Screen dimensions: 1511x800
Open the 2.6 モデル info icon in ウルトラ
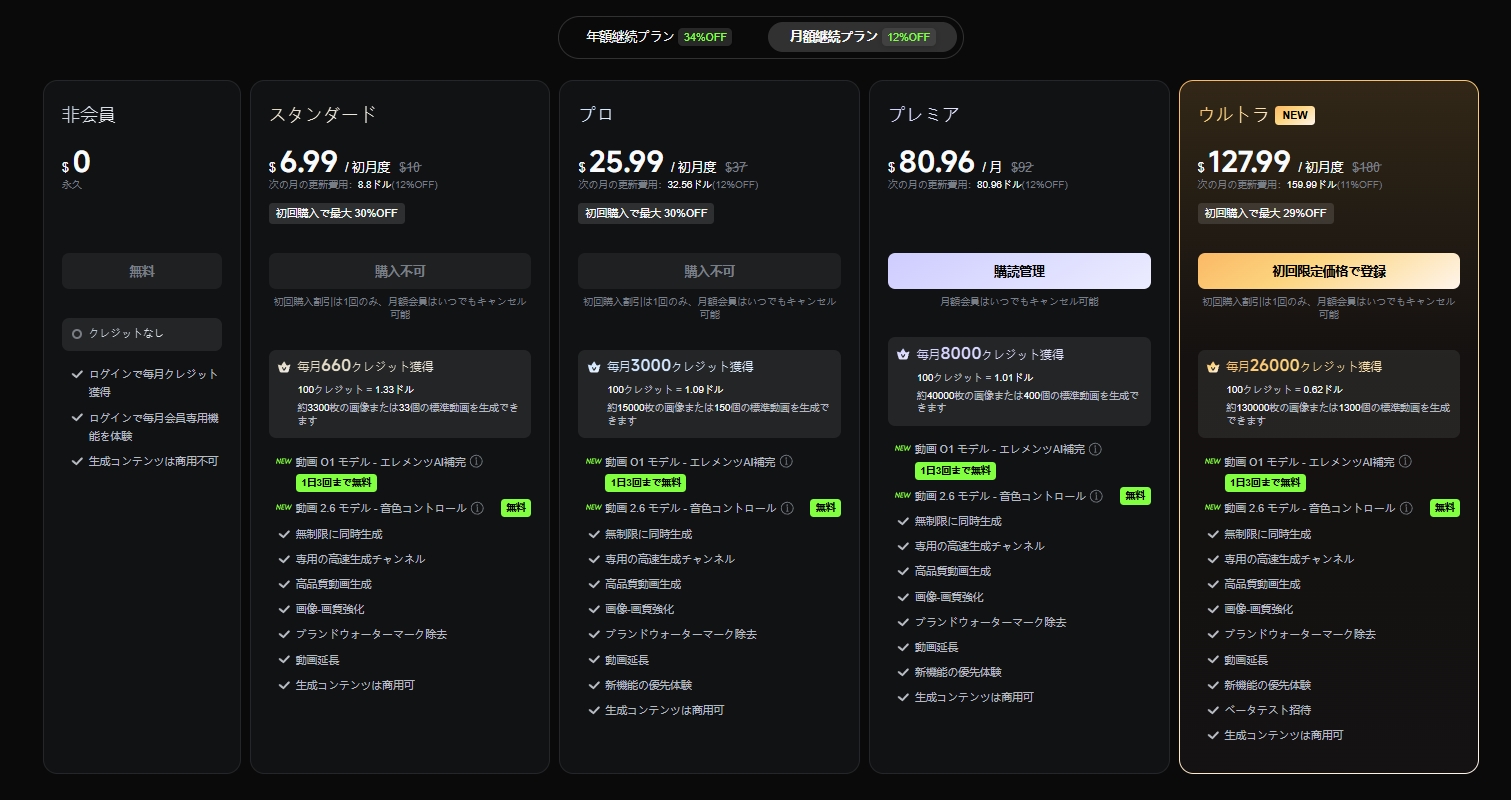pyautogui.click(x=1406, y=508)
